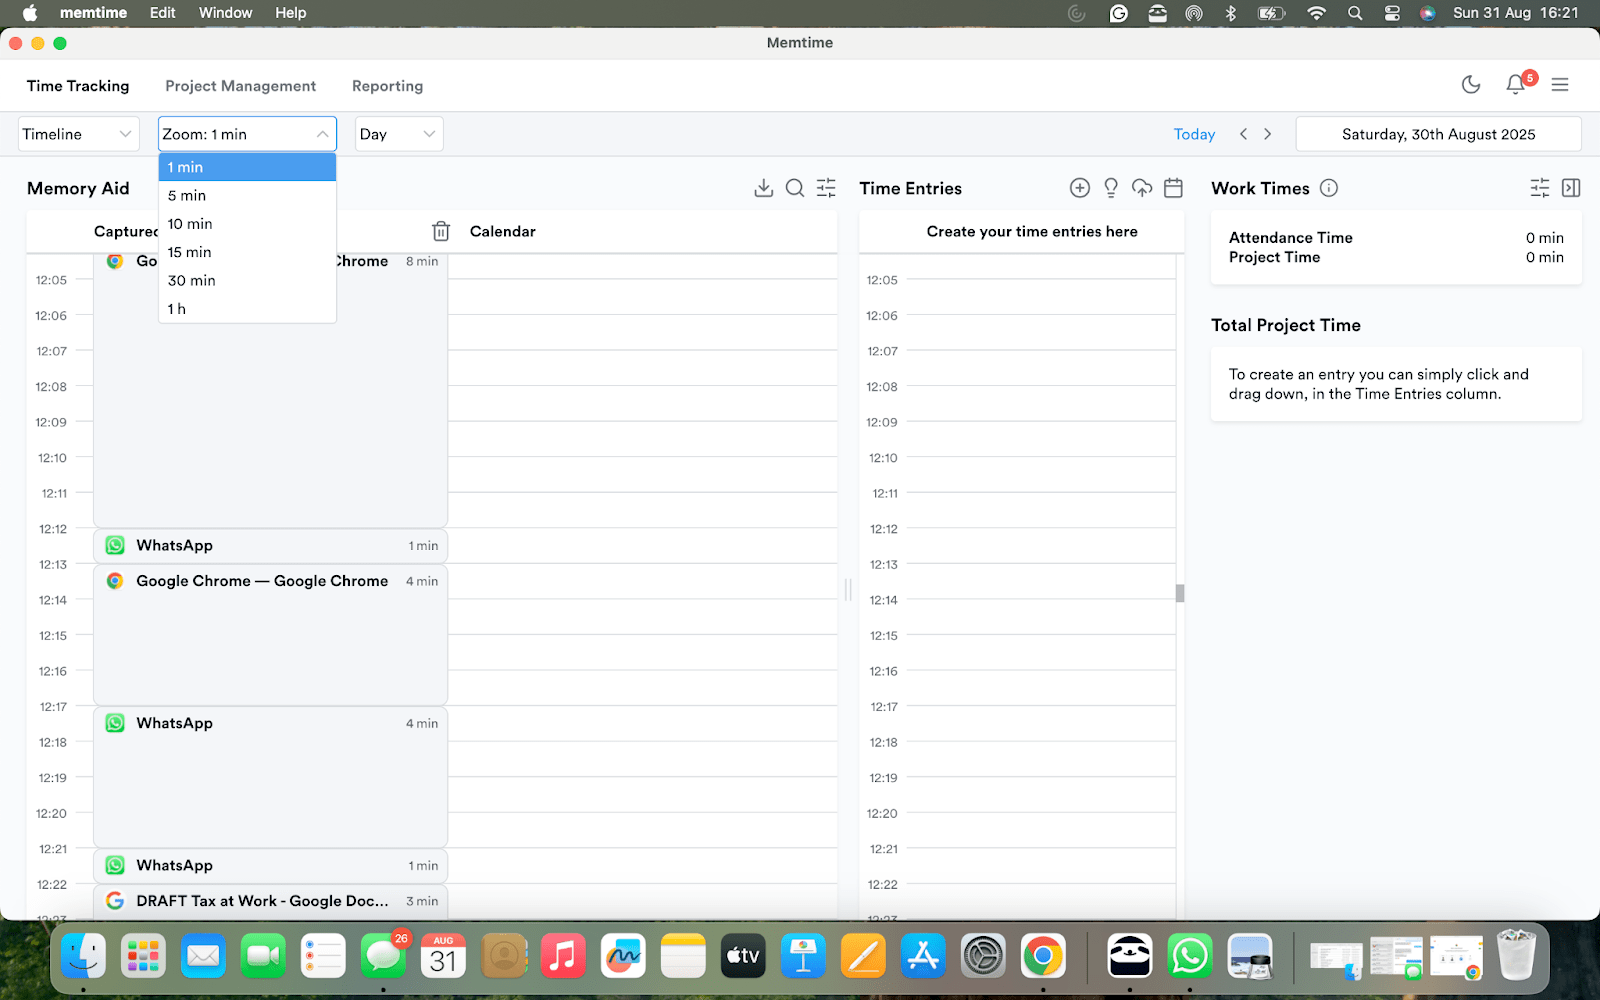The width and height of the screenshot is (1600, 1000).
Task: Select the 1 min WhatsApp entry at 12:21
Action: (x=270, y=866)
